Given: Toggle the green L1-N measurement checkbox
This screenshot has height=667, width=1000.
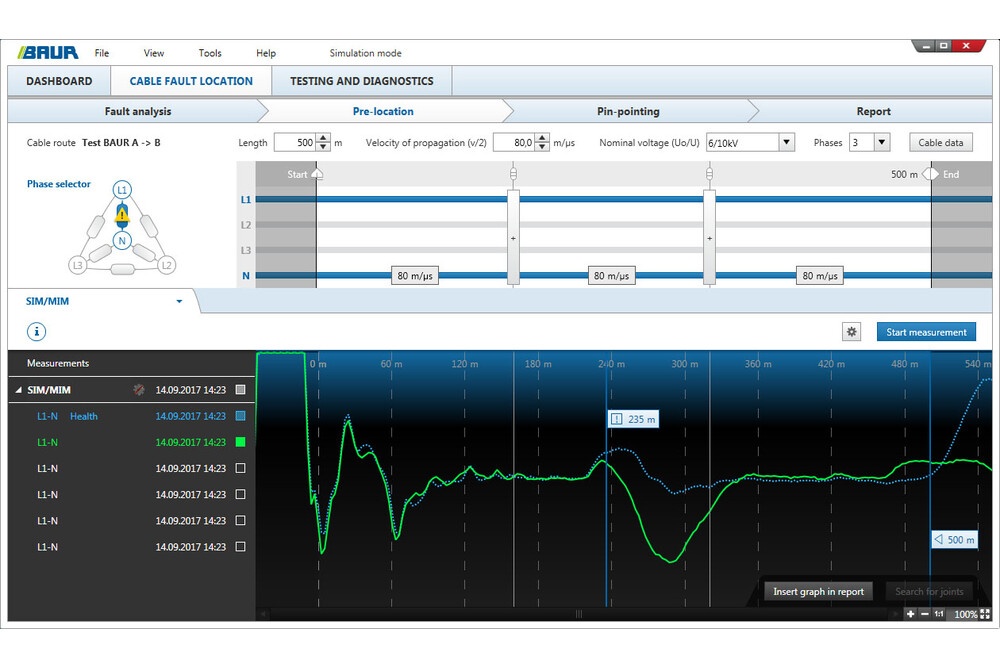Looking at the screenshot, I should click(239, 442).
